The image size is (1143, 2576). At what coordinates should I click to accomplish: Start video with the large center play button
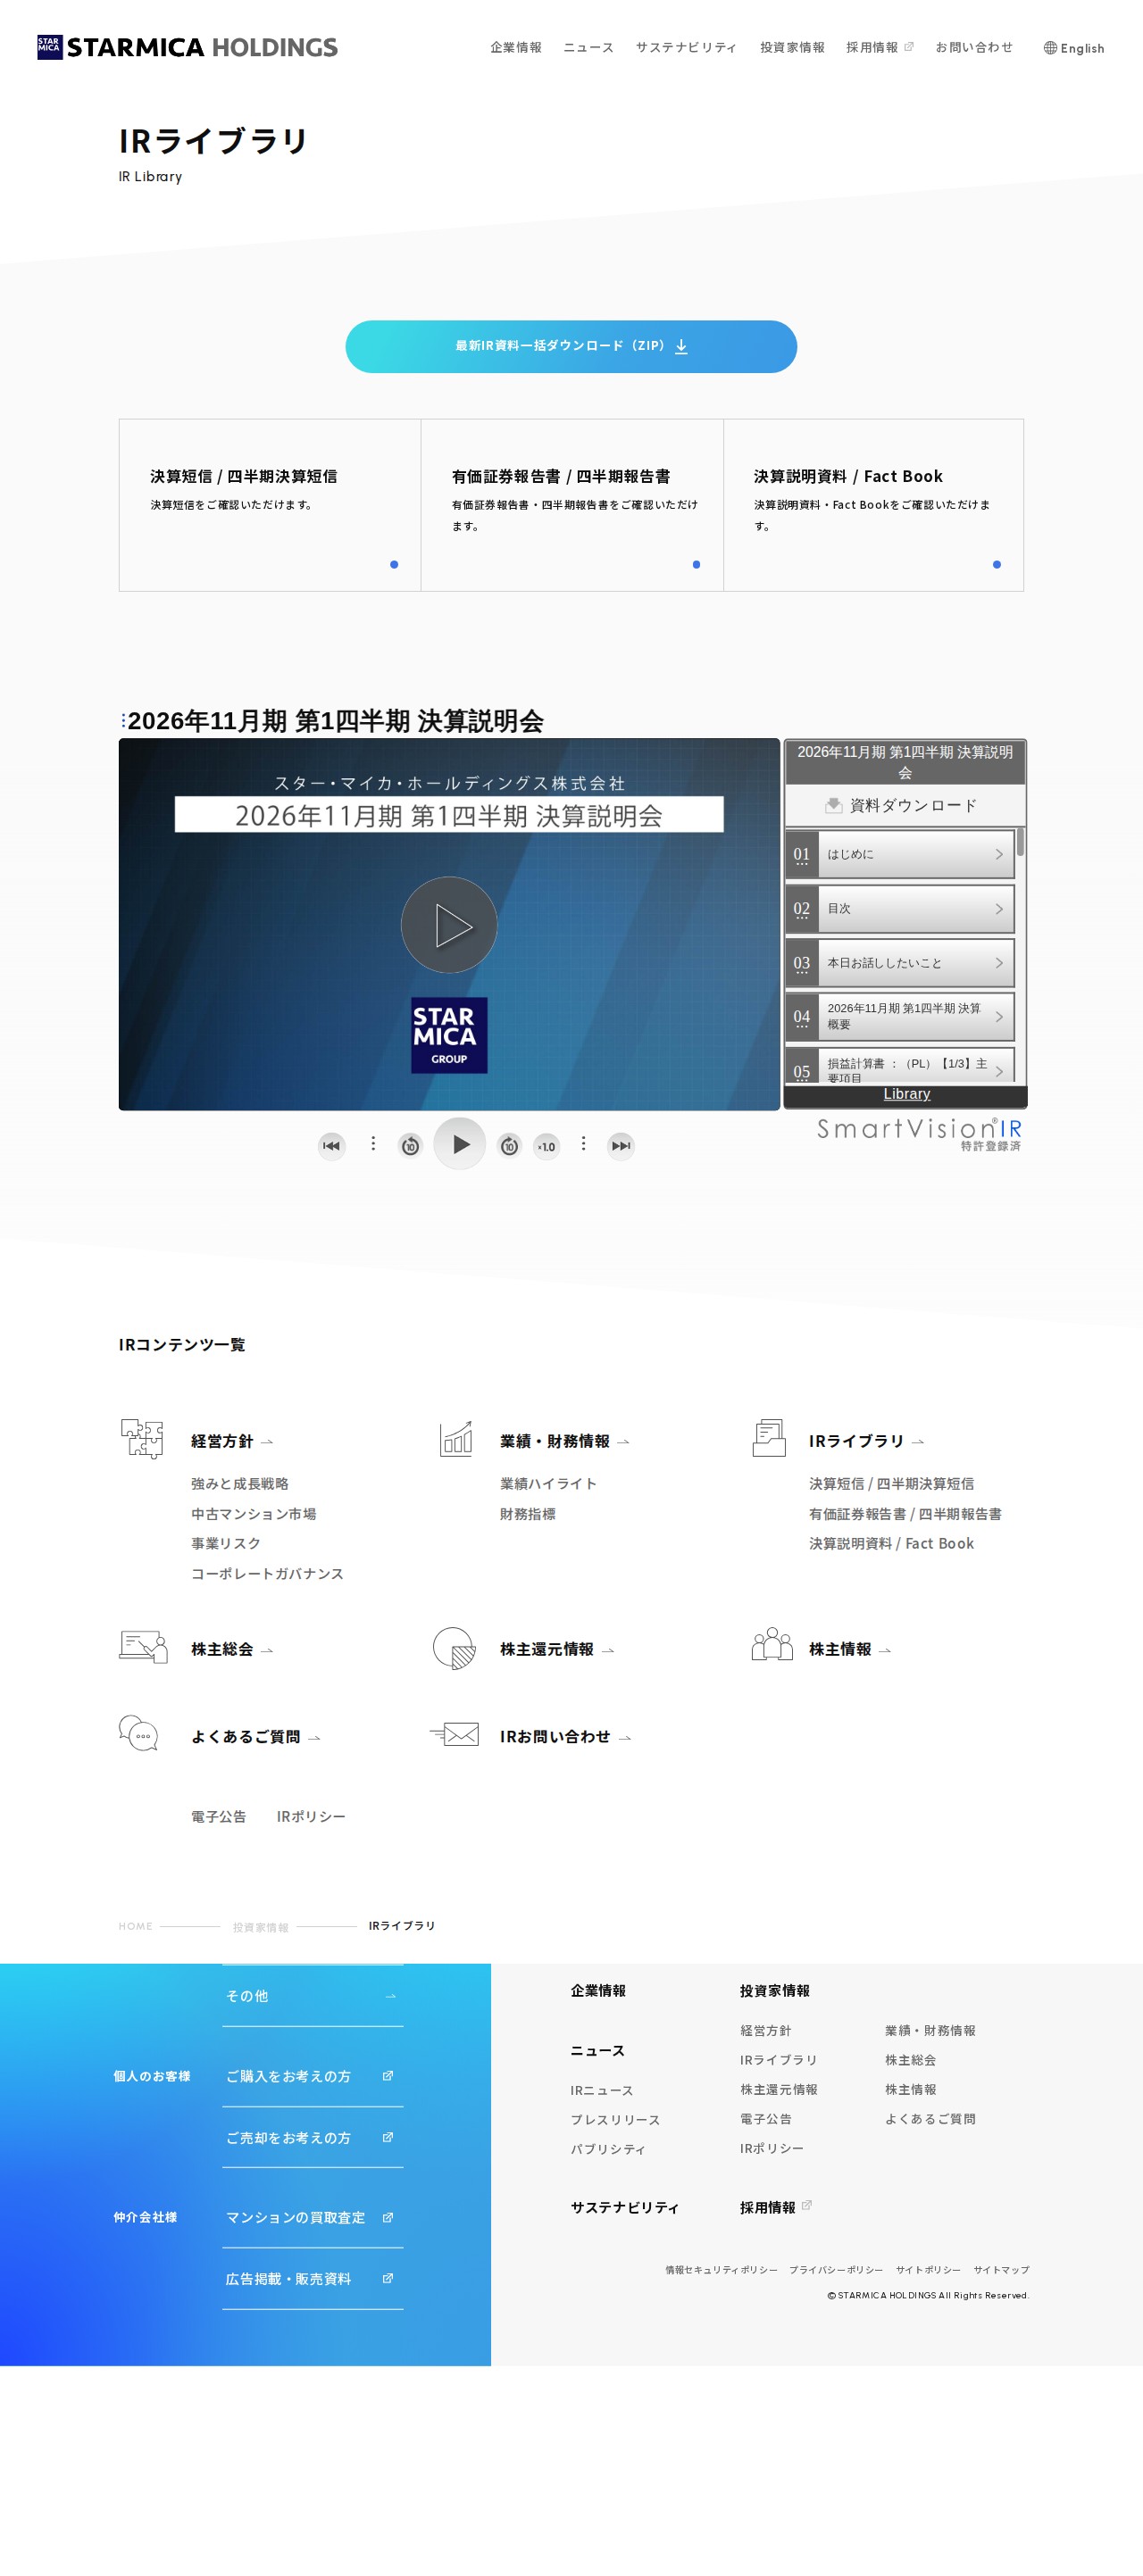pyautogui.click(x=449, y=925)
